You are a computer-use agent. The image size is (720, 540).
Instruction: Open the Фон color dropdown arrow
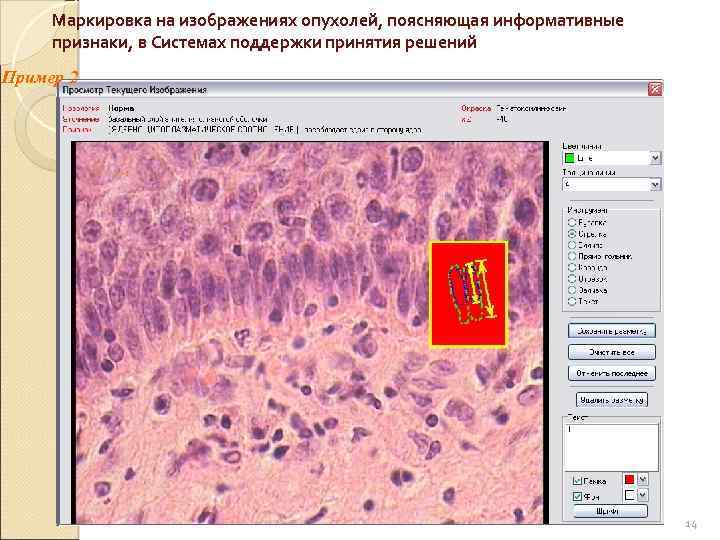click(x=643, y=495)
